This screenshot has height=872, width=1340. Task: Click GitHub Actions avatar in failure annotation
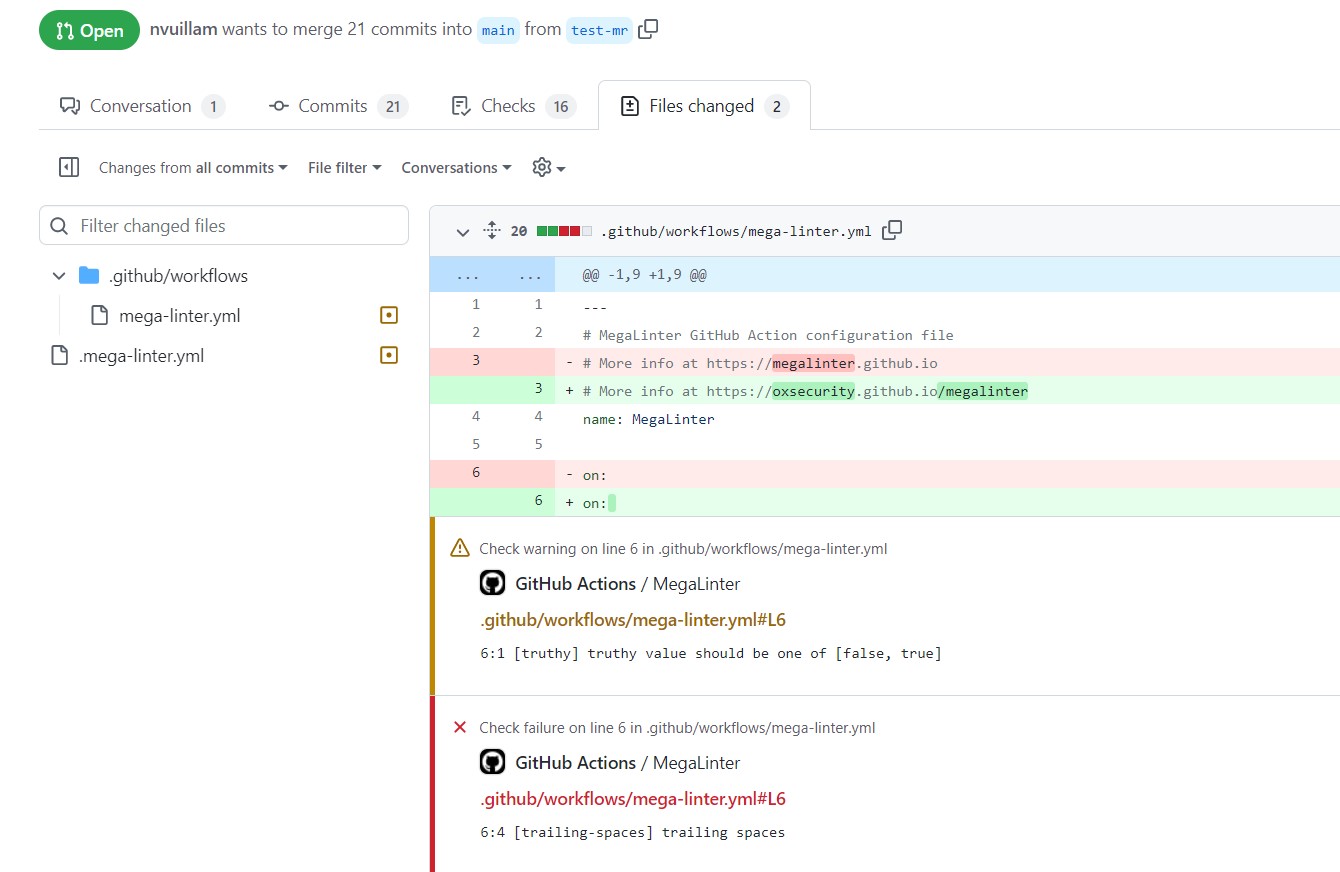(x=492, y=762)
